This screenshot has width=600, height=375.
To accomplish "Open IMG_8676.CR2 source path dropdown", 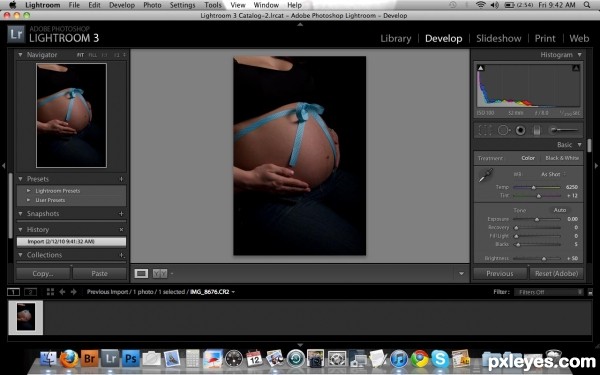I will [x=233, y=292].
